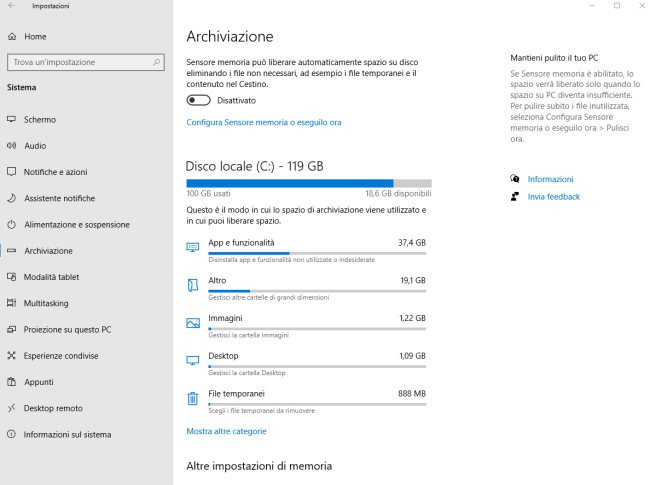This screenshot has height=485, width=650.
Task: Click the Proiezione su questo PC icon
Action: (x=12, y=329)
